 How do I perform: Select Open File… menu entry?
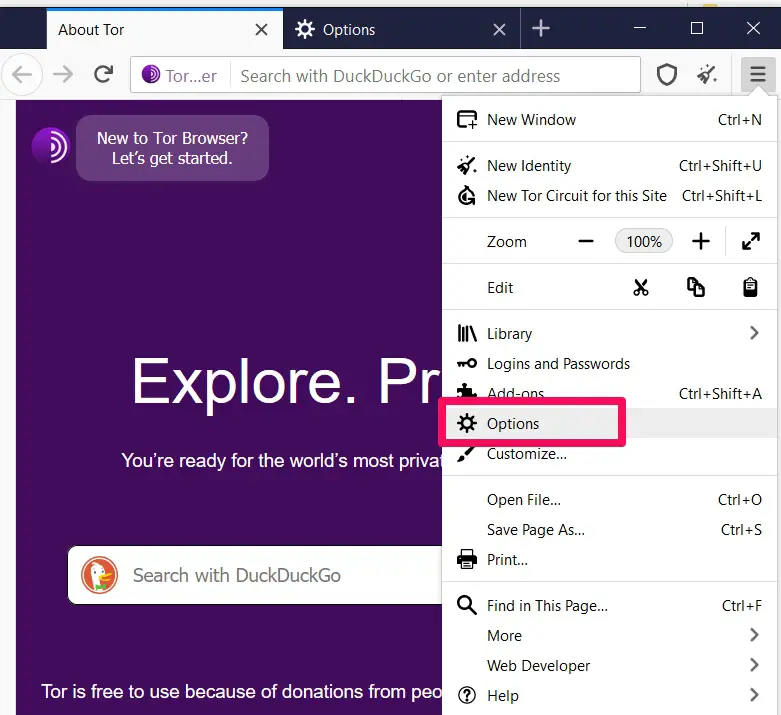pos(609,500)
